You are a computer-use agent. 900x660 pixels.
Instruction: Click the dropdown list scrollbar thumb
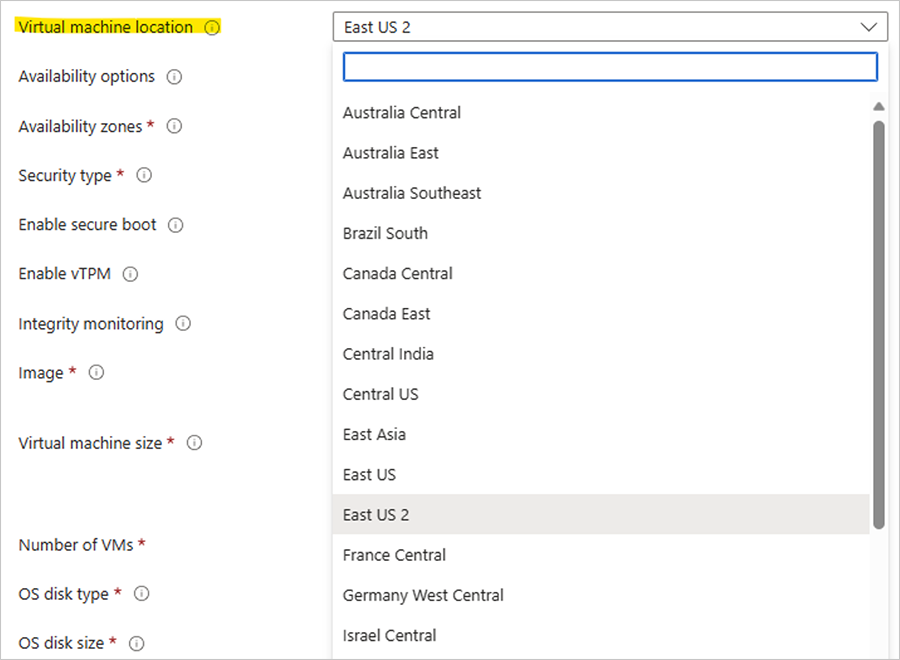(878, 320)
